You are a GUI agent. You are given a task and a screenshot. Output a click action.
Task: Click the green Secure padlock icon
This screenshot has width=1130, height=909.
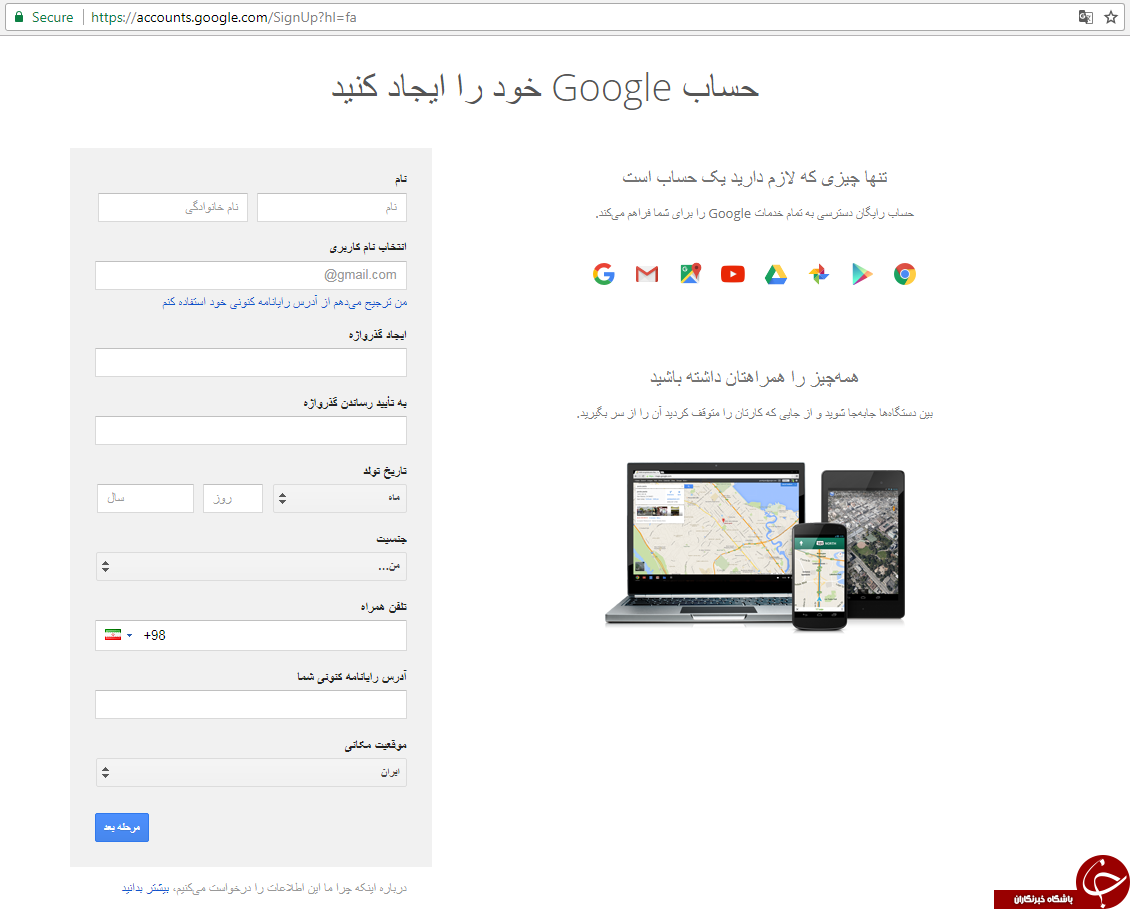click(19, 17)
